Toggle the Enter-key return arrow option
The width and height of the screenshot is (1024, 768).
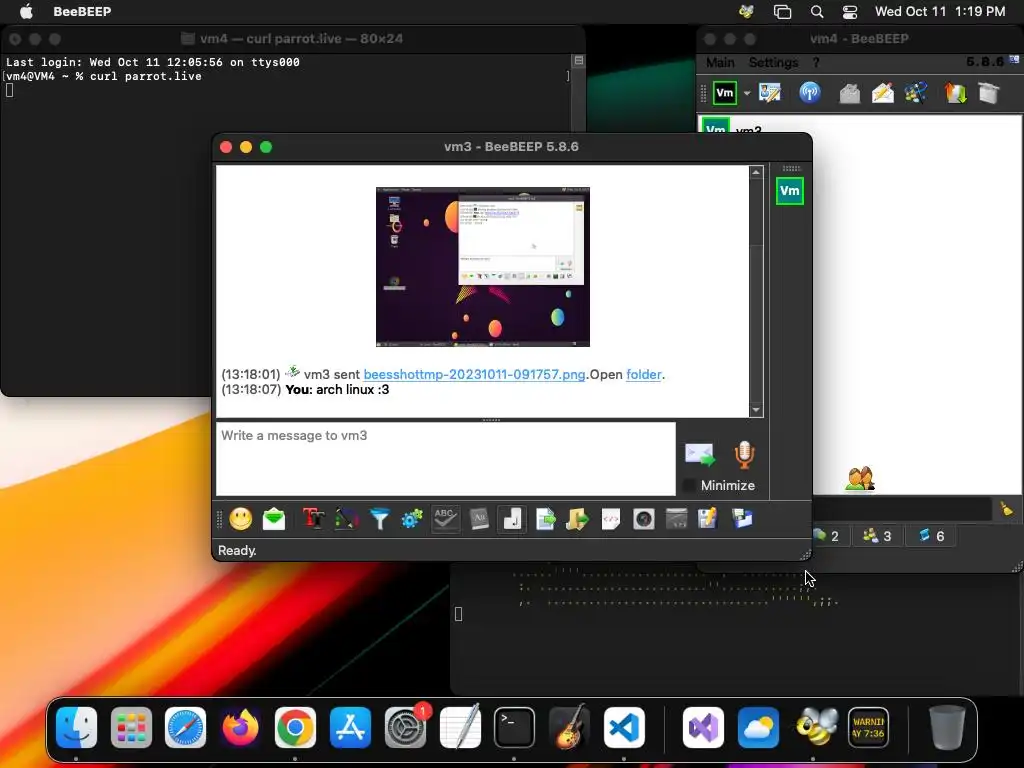tap(512, 519)
